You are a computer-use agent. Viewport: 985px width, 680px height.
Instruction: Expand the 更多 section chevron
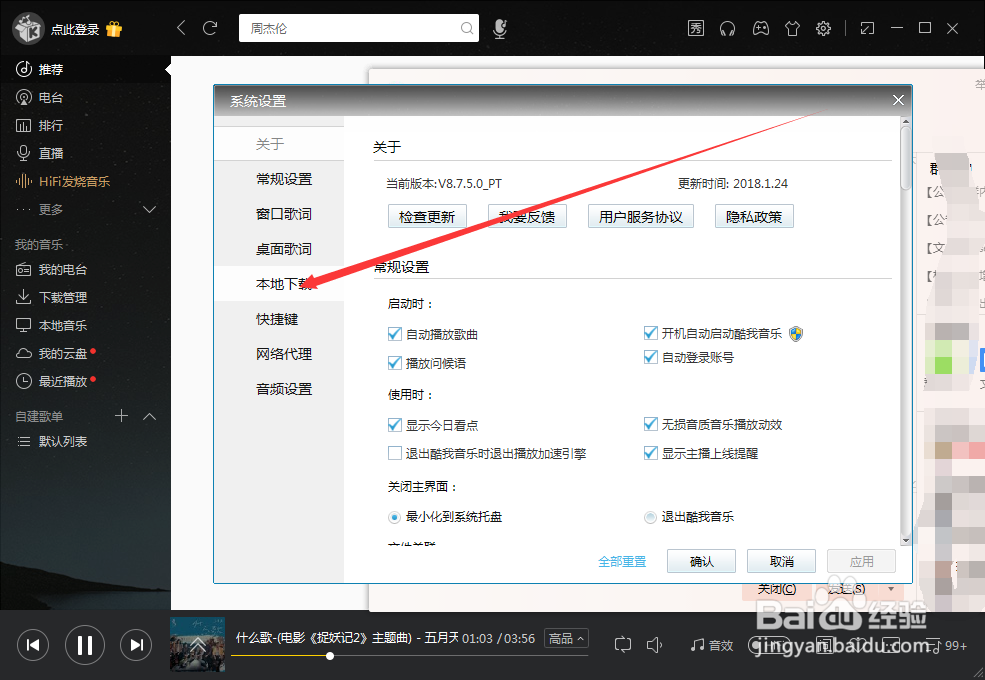[x=150, y=209]
